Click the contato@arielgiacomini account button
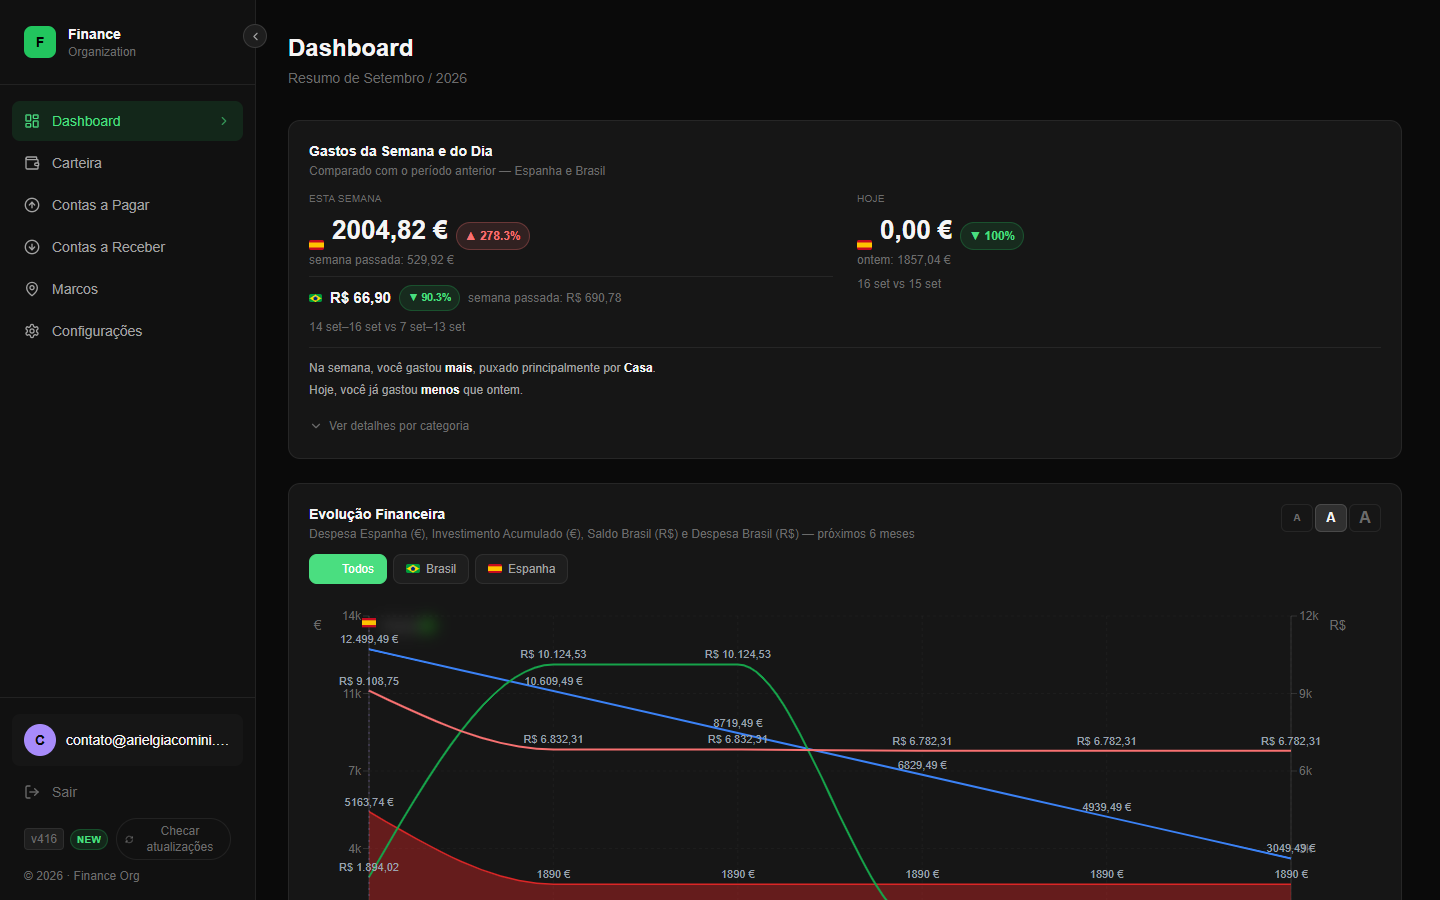Viewport: 1440px width, 900px height. click(x=127, y=740)
